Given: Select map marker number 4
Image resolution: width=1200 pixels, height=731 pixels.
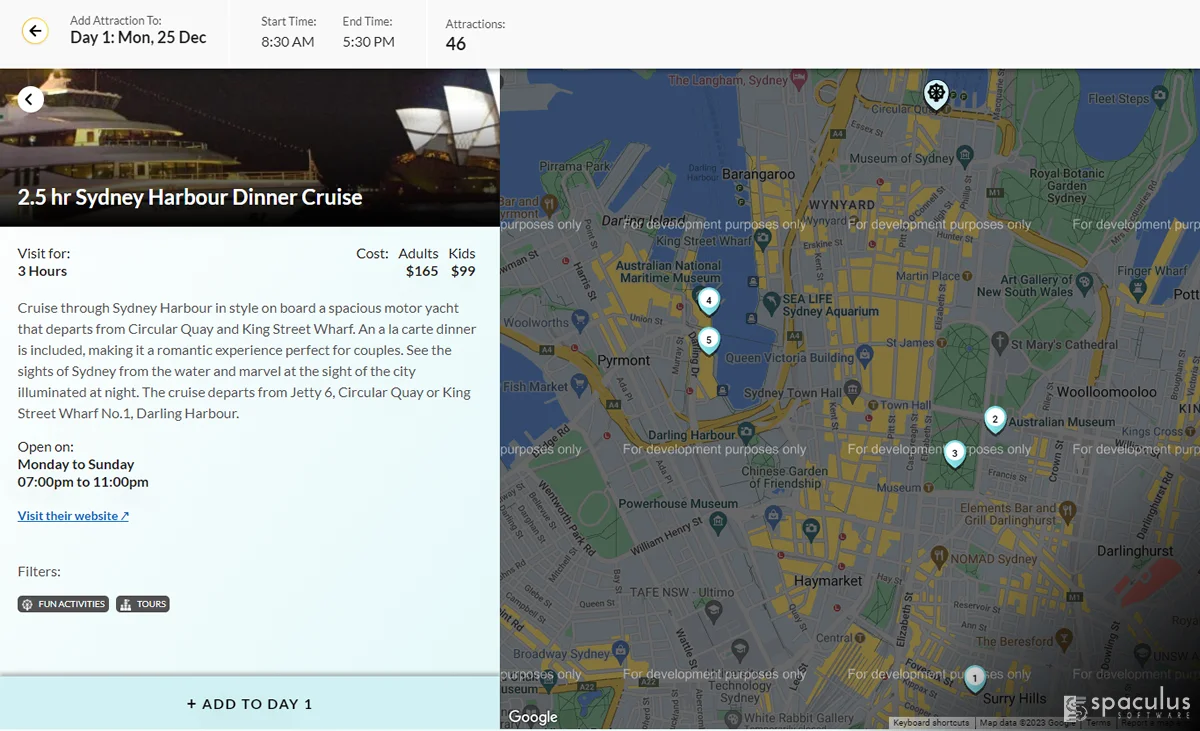Looking at the screenshot, I should pos(708,300).
